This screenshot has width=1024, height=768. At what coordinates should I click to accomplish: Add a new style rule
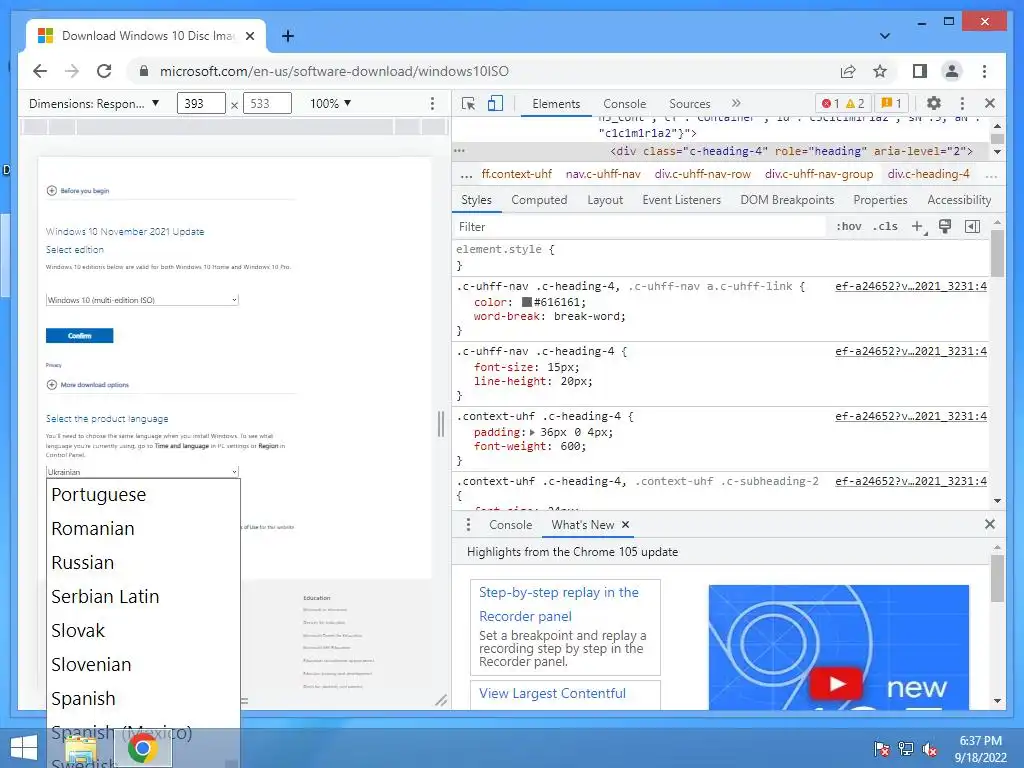(918, 227)
